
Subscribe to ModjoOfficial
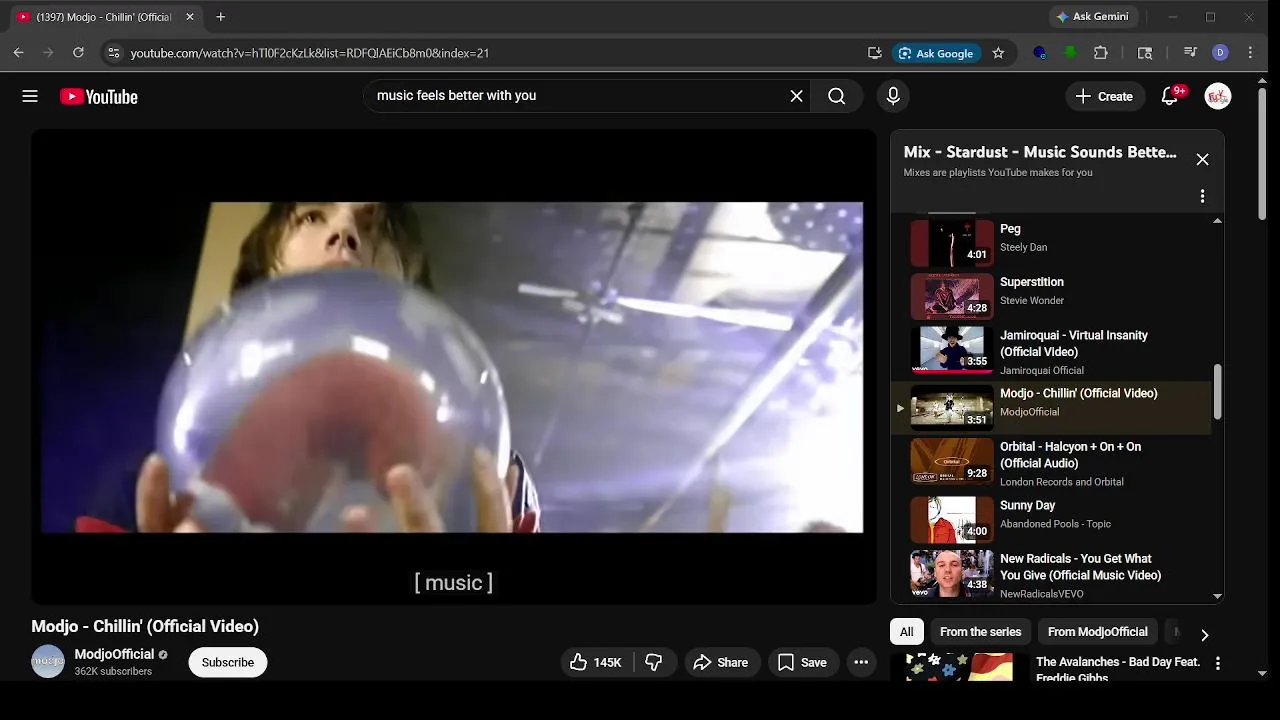tap(228, 662)
